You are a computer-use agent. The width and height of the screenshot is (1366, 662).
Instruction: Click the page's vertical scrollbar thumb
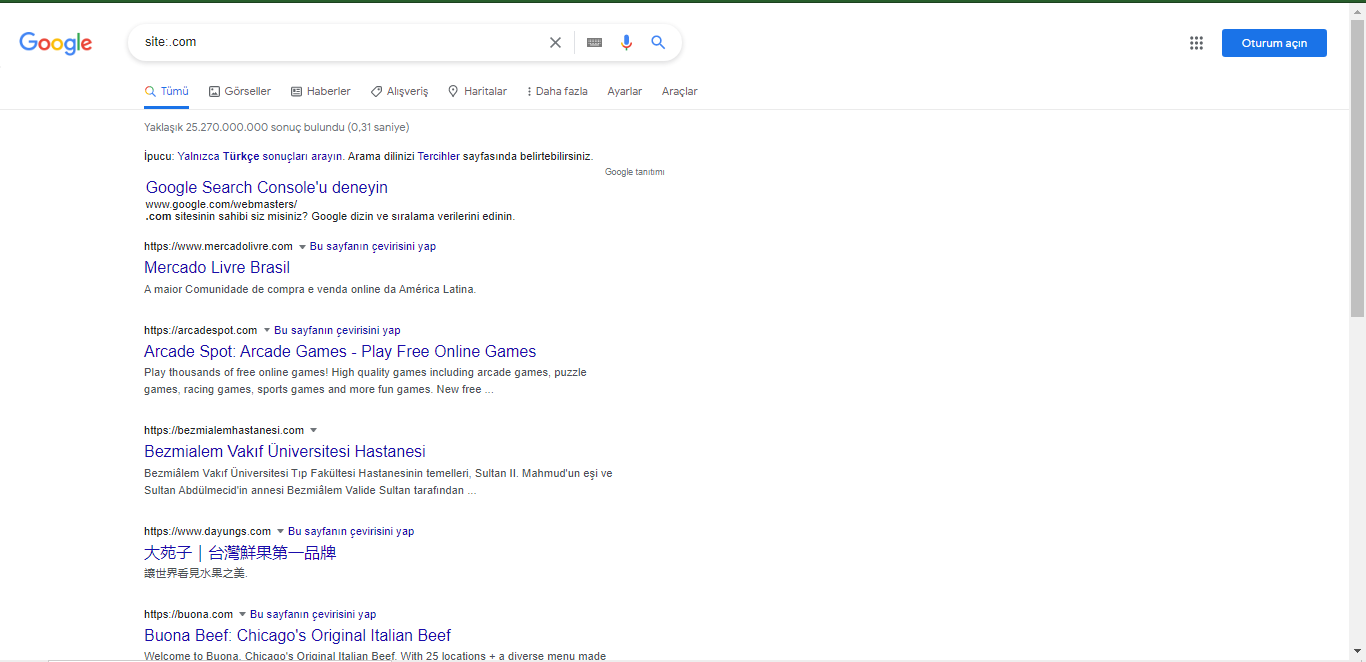pos(1357,168)
